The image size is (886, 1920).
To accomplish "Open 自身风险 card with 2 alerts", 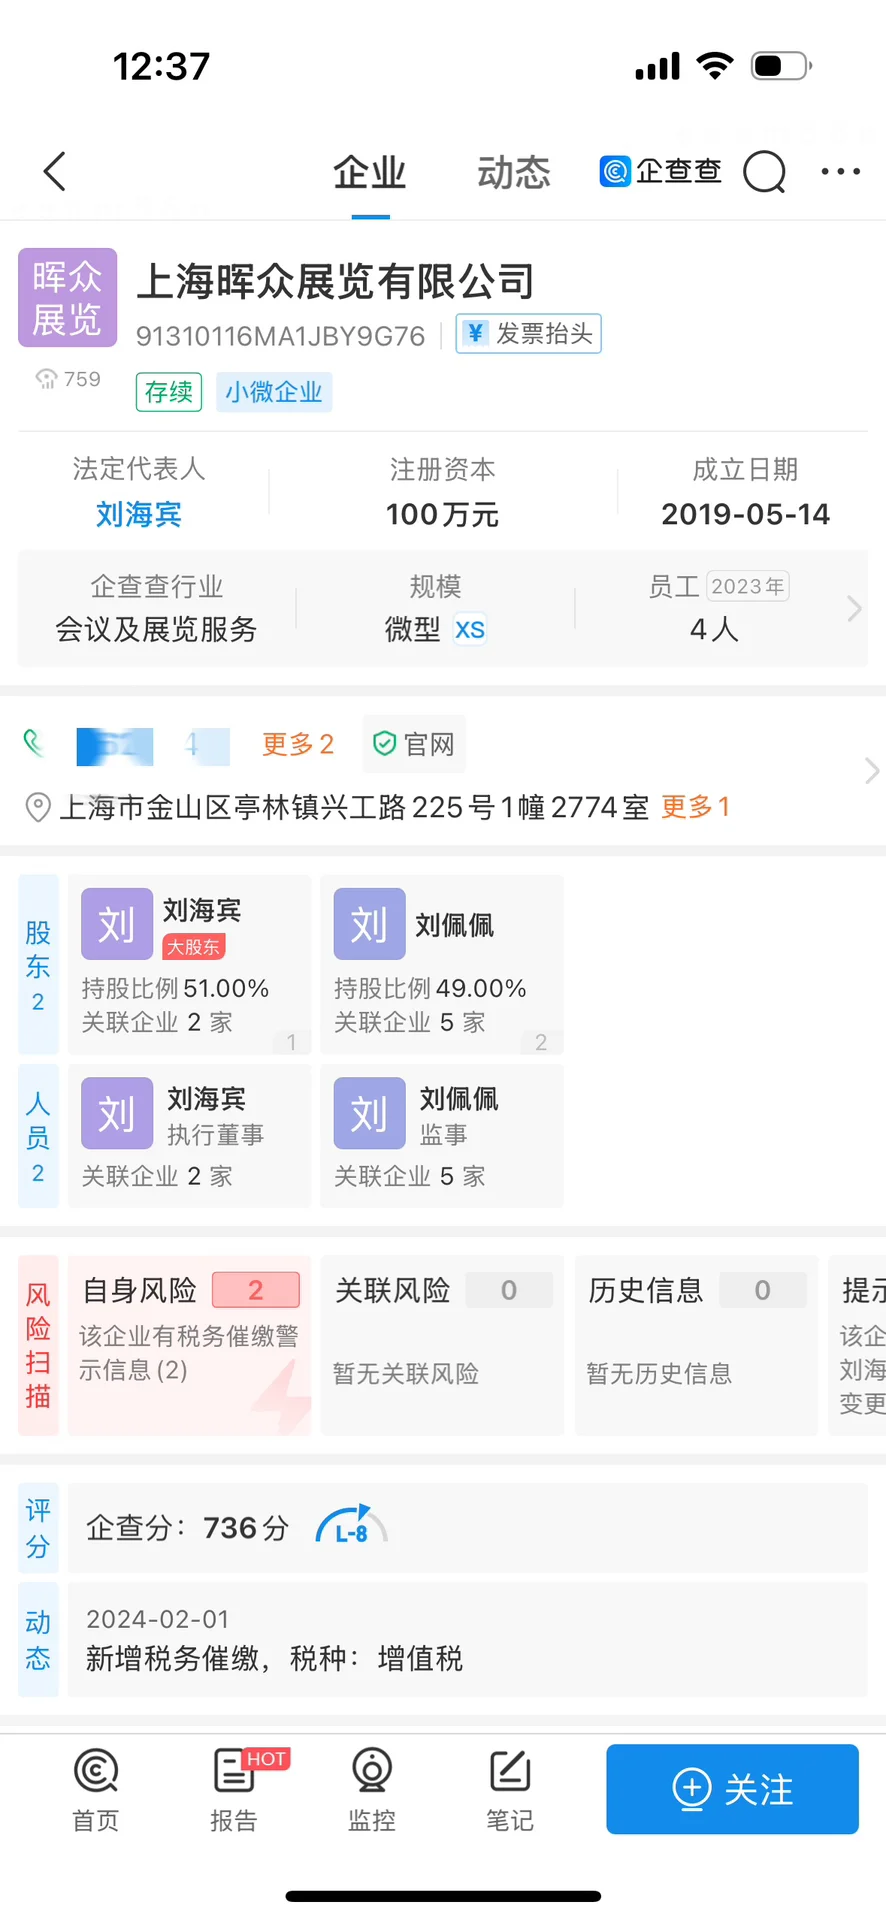I will (190, 1345).
